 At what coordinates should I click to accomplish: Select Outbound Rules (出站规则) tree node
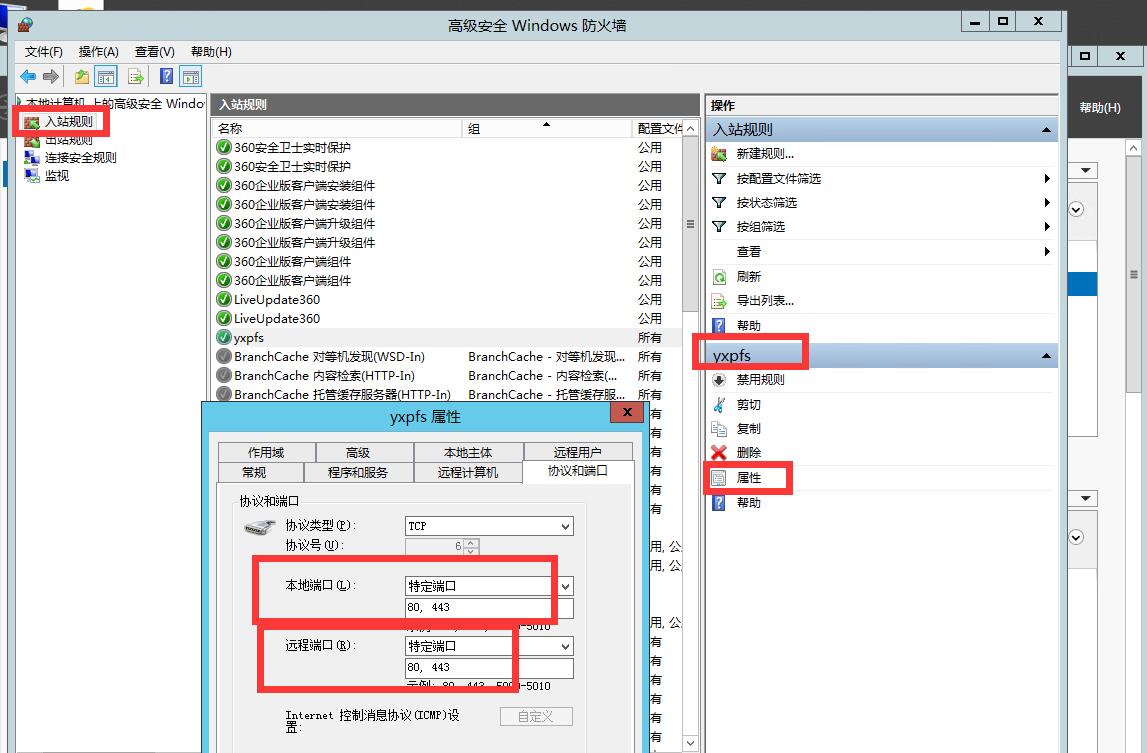pyautogui.click(x=68, y=140)
